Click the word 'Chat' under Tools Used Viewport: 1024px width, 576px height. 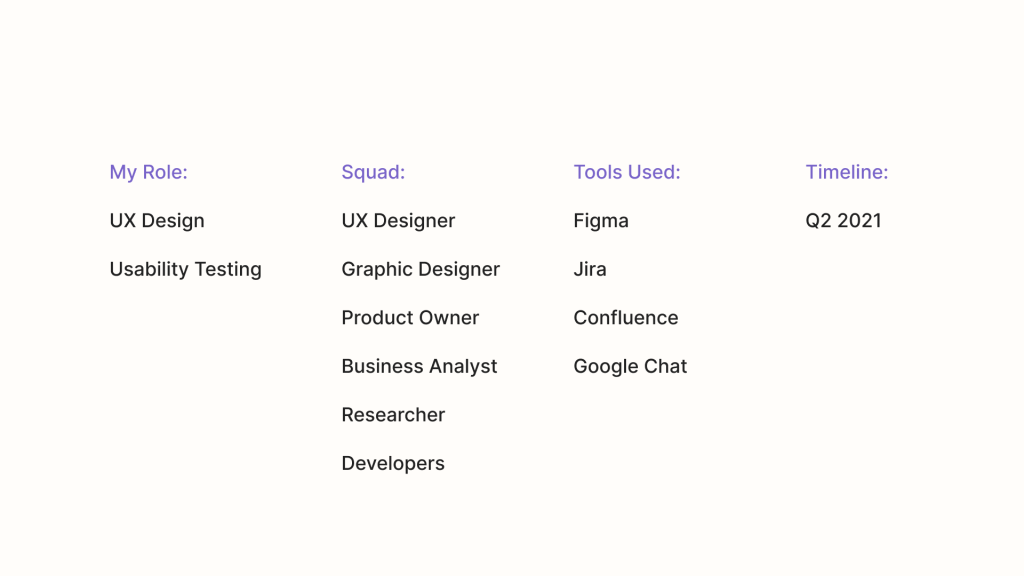point(665,367)
